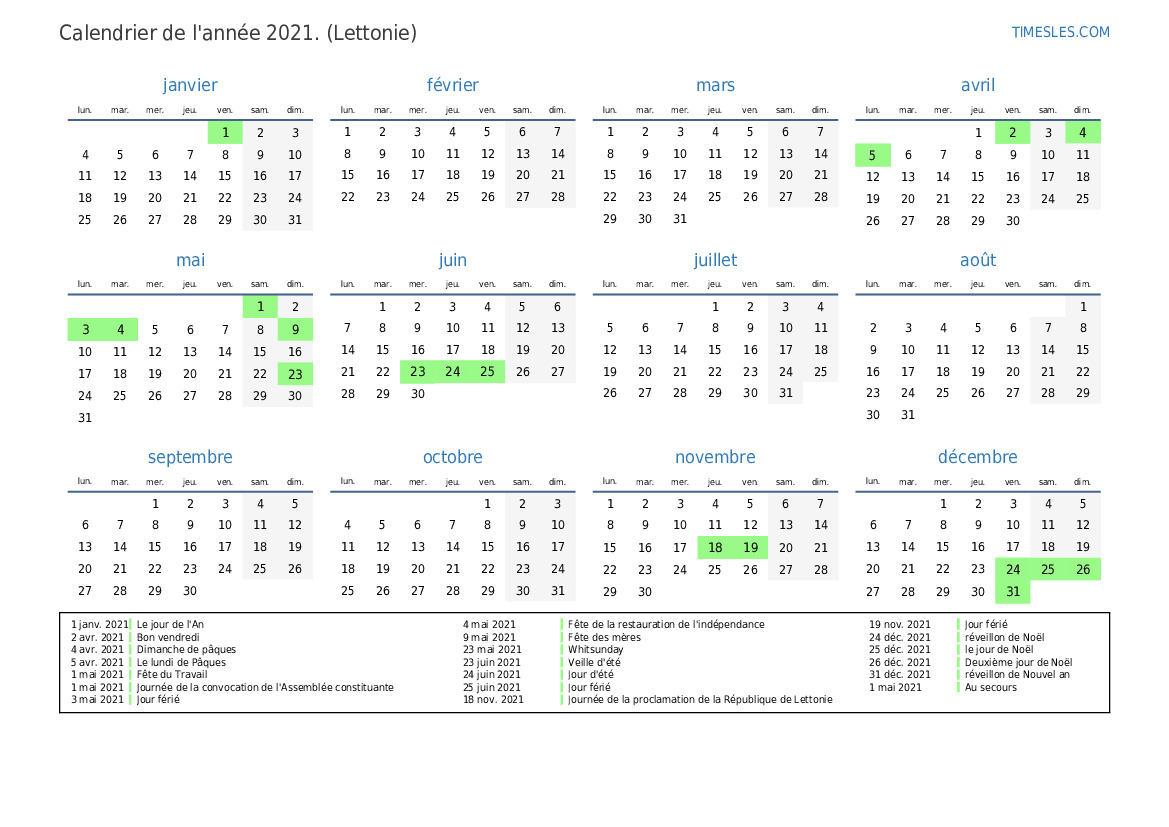Click legend entry 'Le jour de l'An'

pos(170,624)
